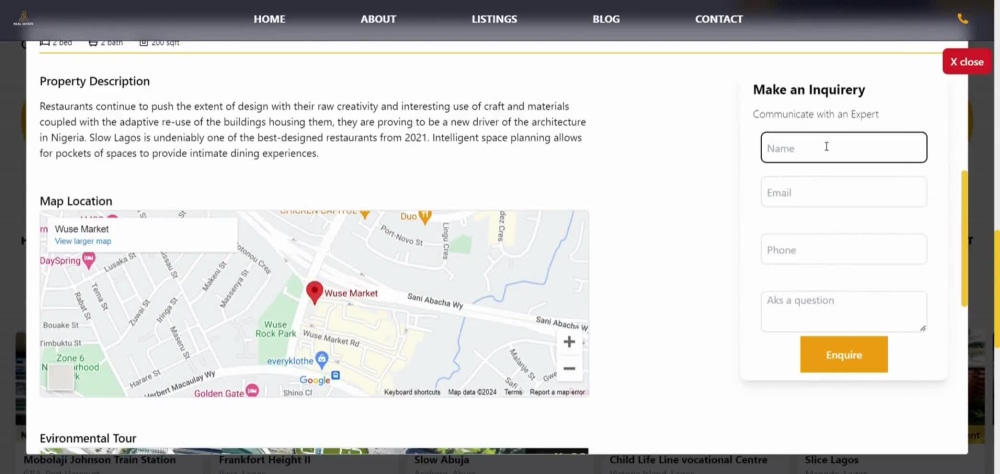
Task: Navigate to the BLOG page
Action: (x=606, y=19)
